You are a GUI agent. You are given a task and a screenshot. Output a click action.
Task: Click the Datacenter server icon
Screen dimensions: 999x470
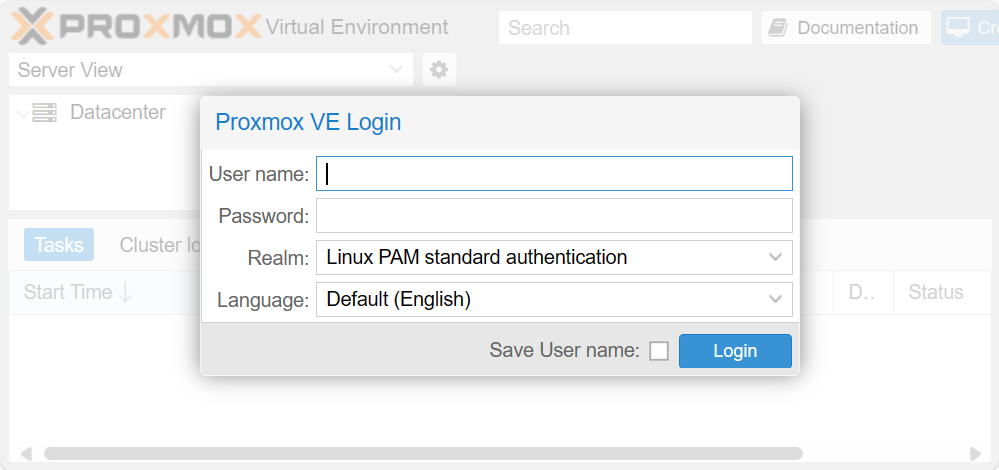pyautogui.click(x=45, y=113)
